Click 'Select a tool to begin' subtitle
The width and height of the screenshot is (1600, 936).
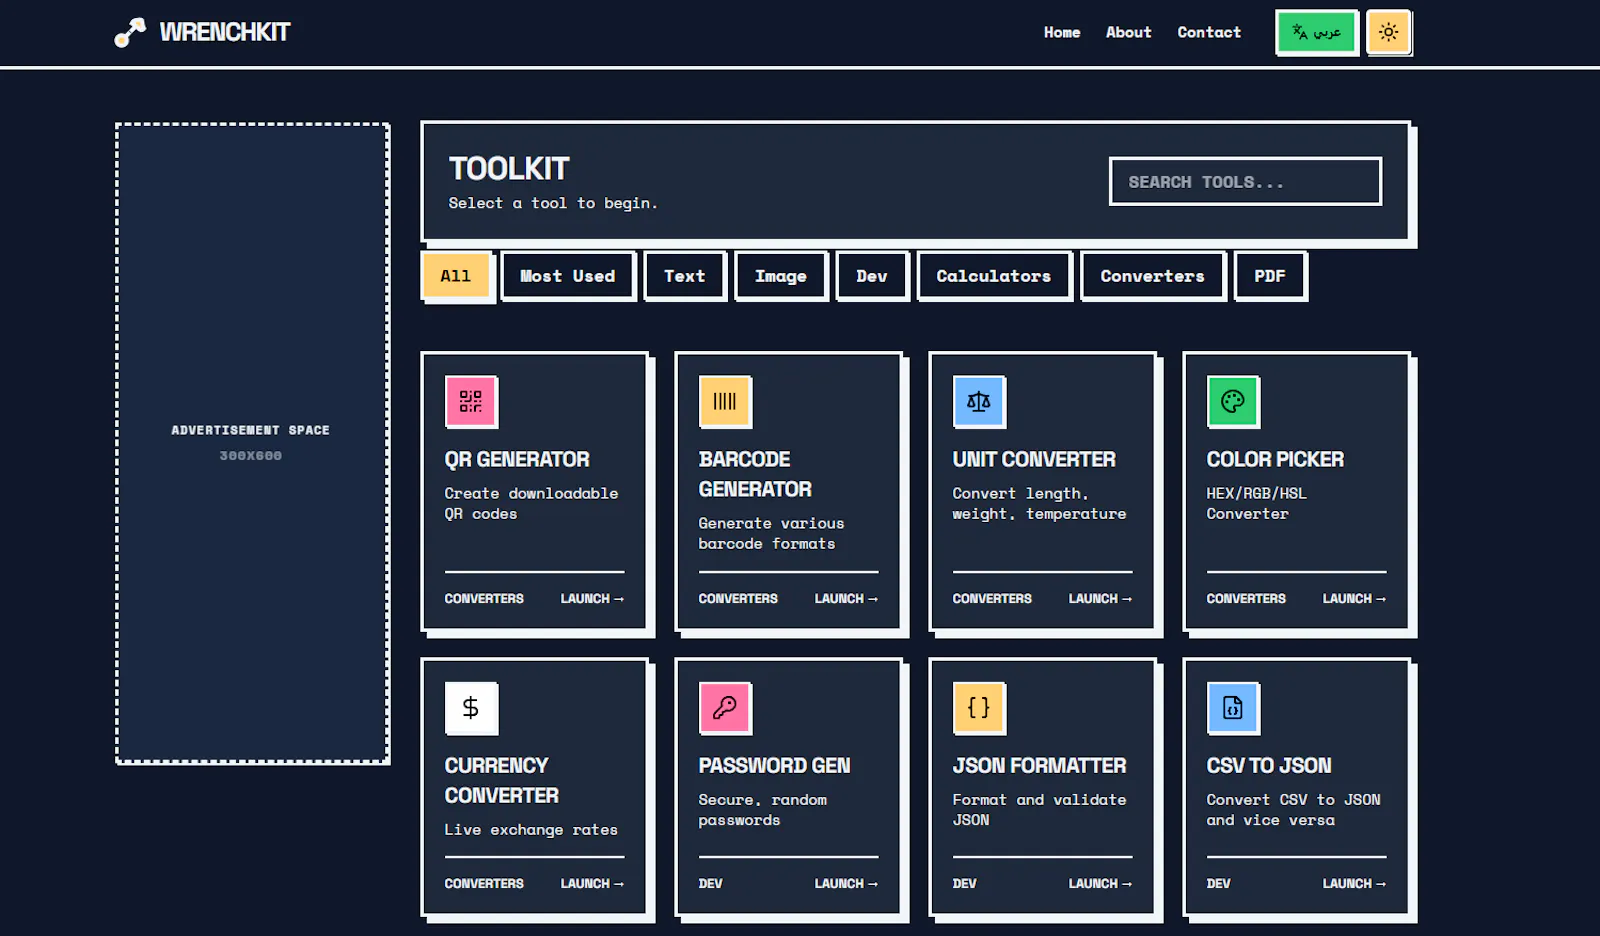(553, 203)
